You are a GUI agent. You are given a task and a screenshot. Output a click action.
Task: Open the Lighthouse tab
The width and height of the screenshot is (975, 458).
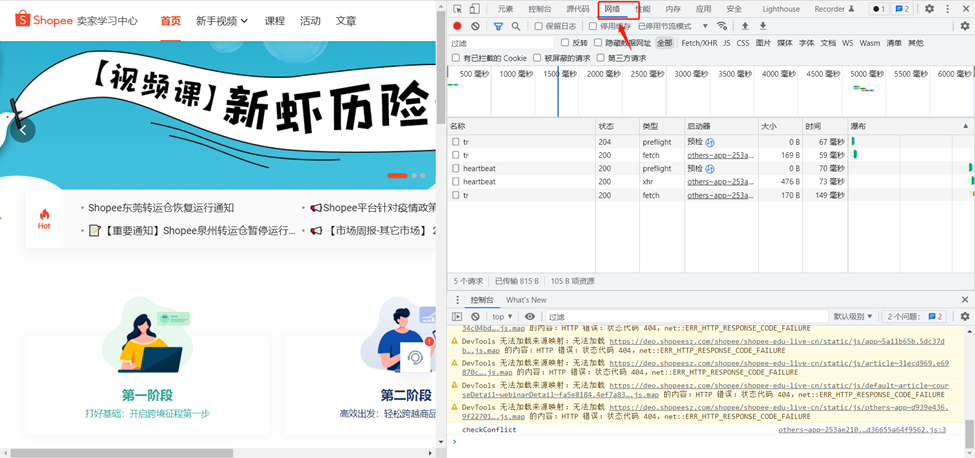[781, 9]
